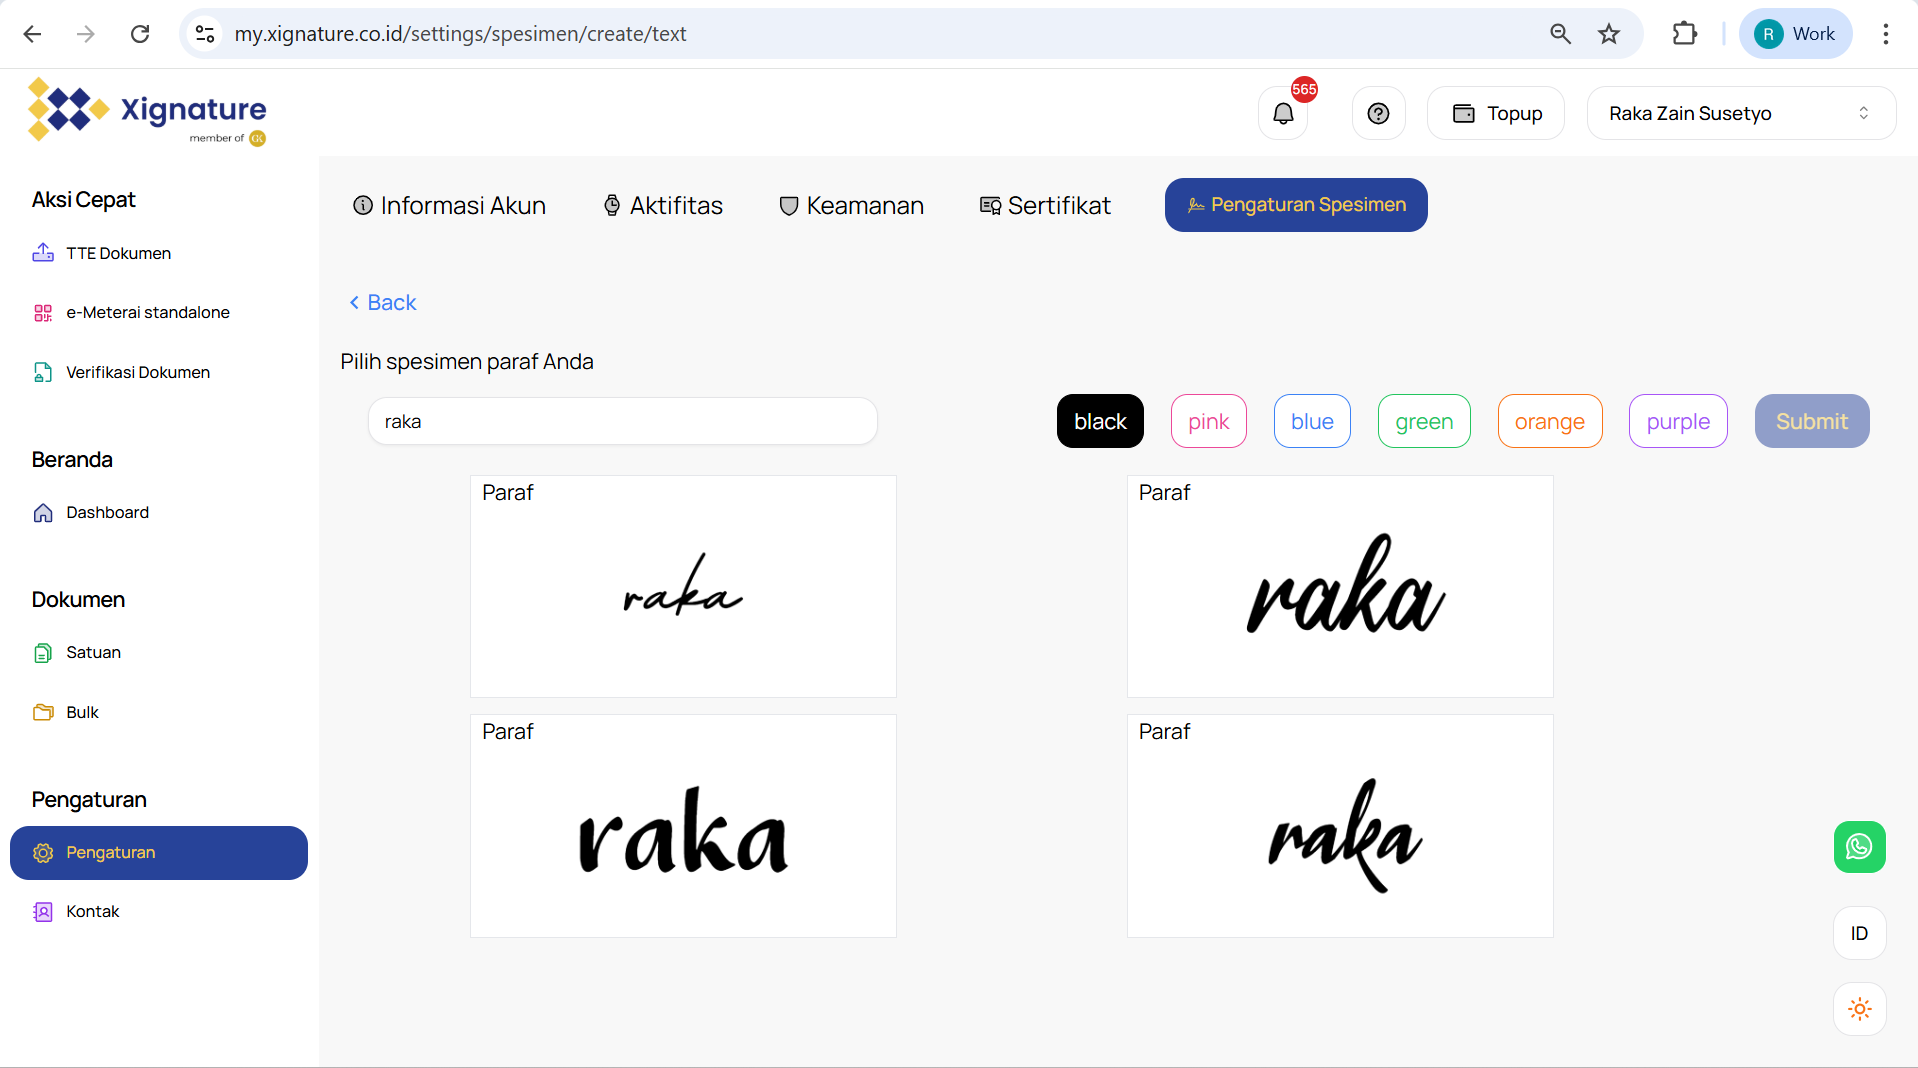Open the Work profile menu
Image resolution: width=1918 pixels, height=1068 pixels.
pyautogui.click(x=1795, y=34)
